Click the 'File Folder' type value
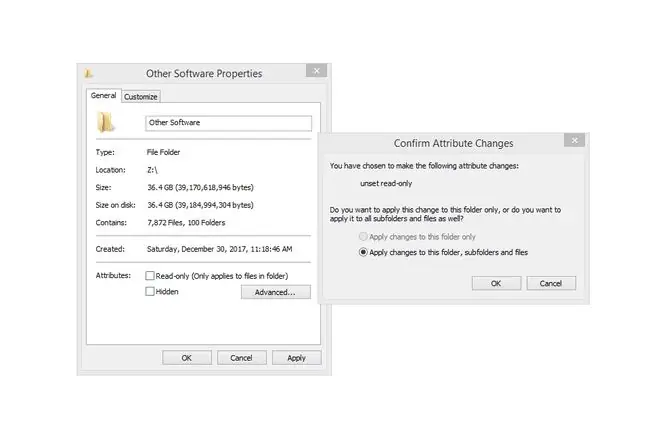 pos(163,152)
